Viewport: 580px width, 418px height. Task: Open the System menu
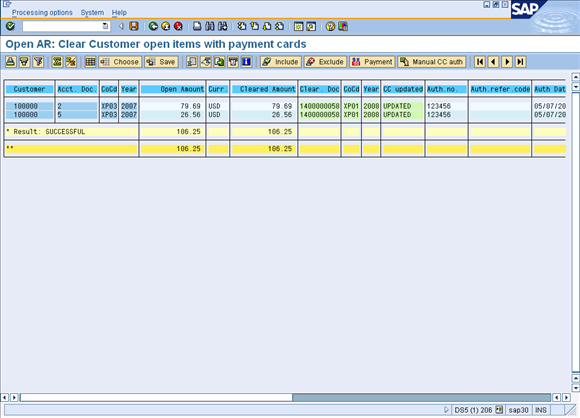point(92,13)
